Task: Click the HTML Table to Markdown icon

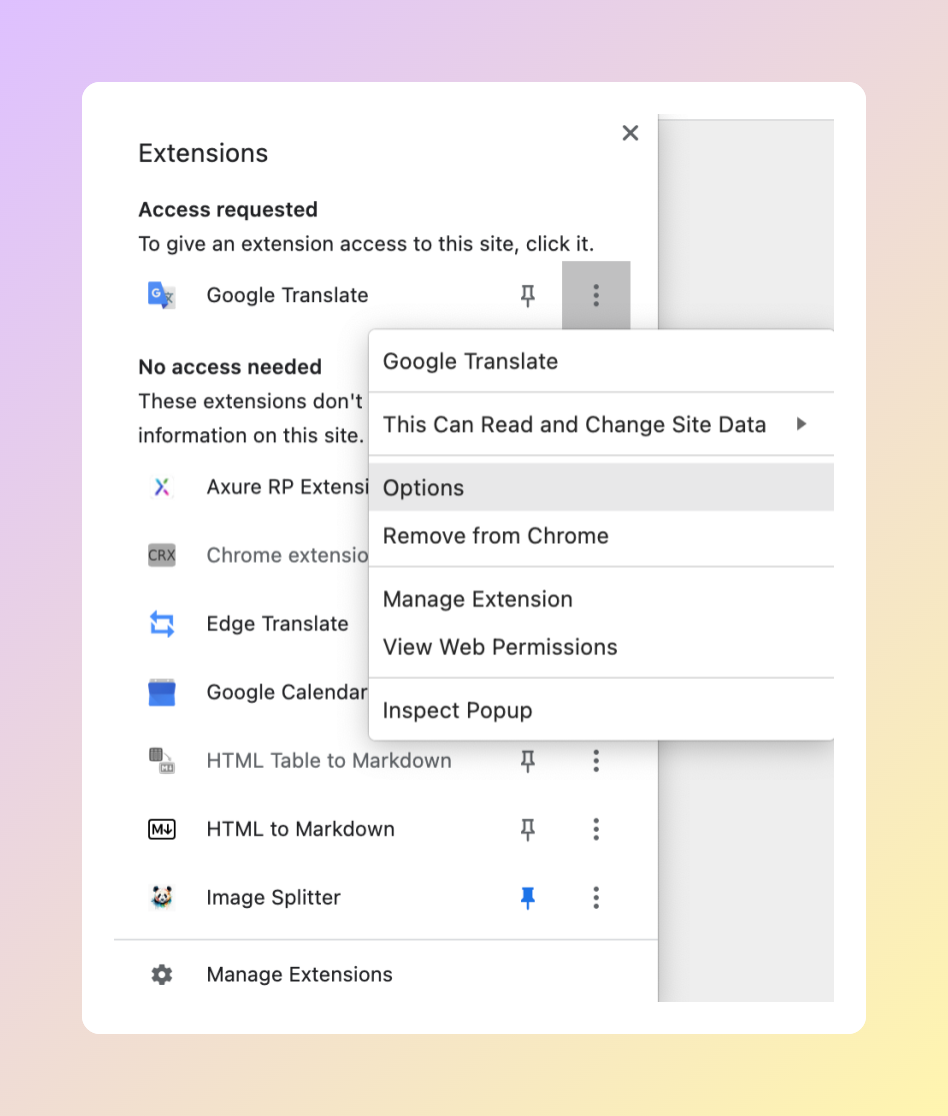Action: (162, 760)
